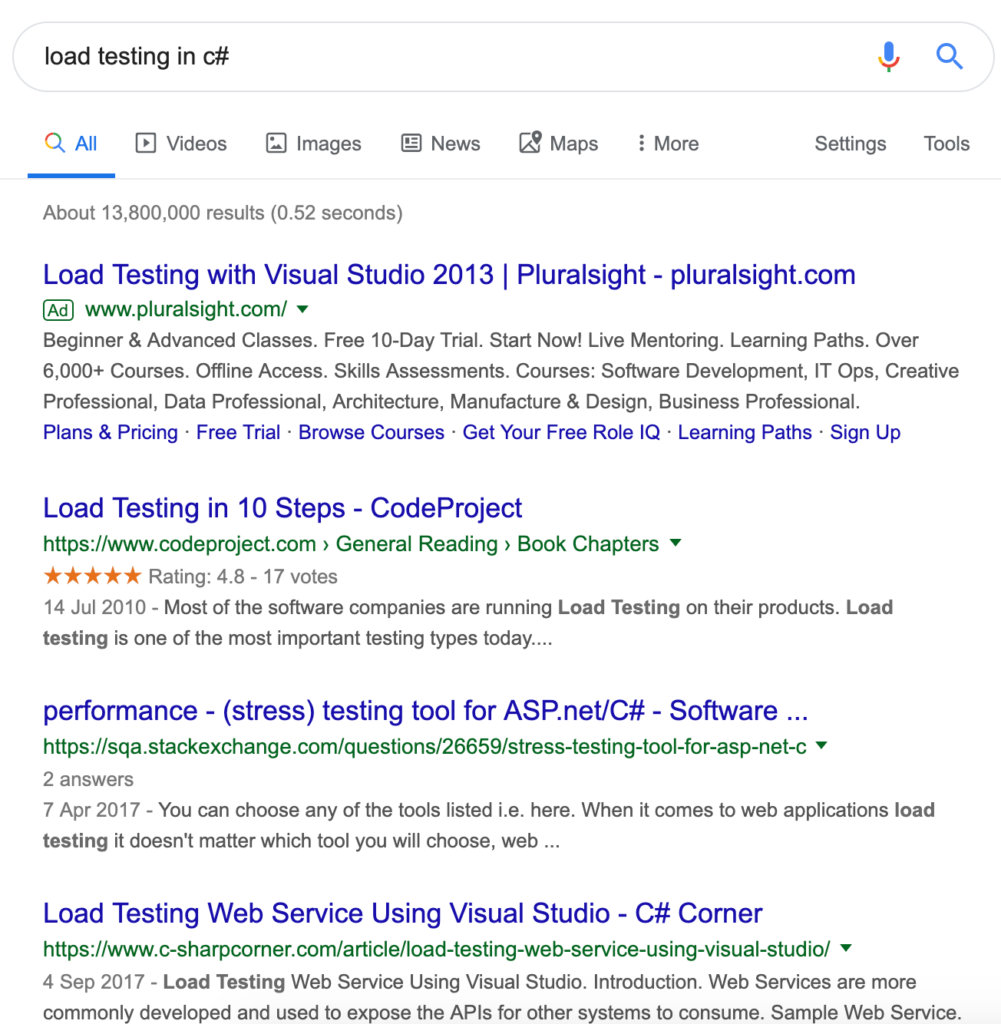This screenshot has height=1024, width=1001.
Task: Click the sqa.stackexchange.com green URL
Action: tap(425, 746)
